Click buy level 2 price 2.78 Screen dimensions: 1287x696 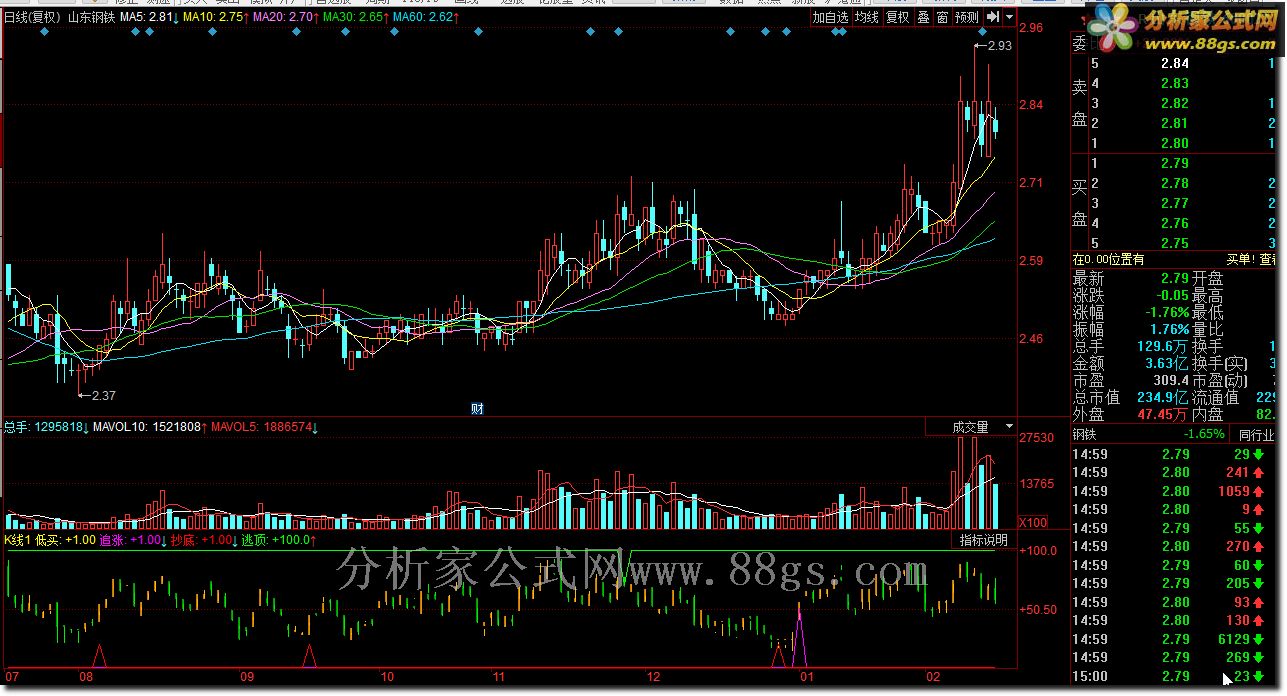click(1175, 184)
